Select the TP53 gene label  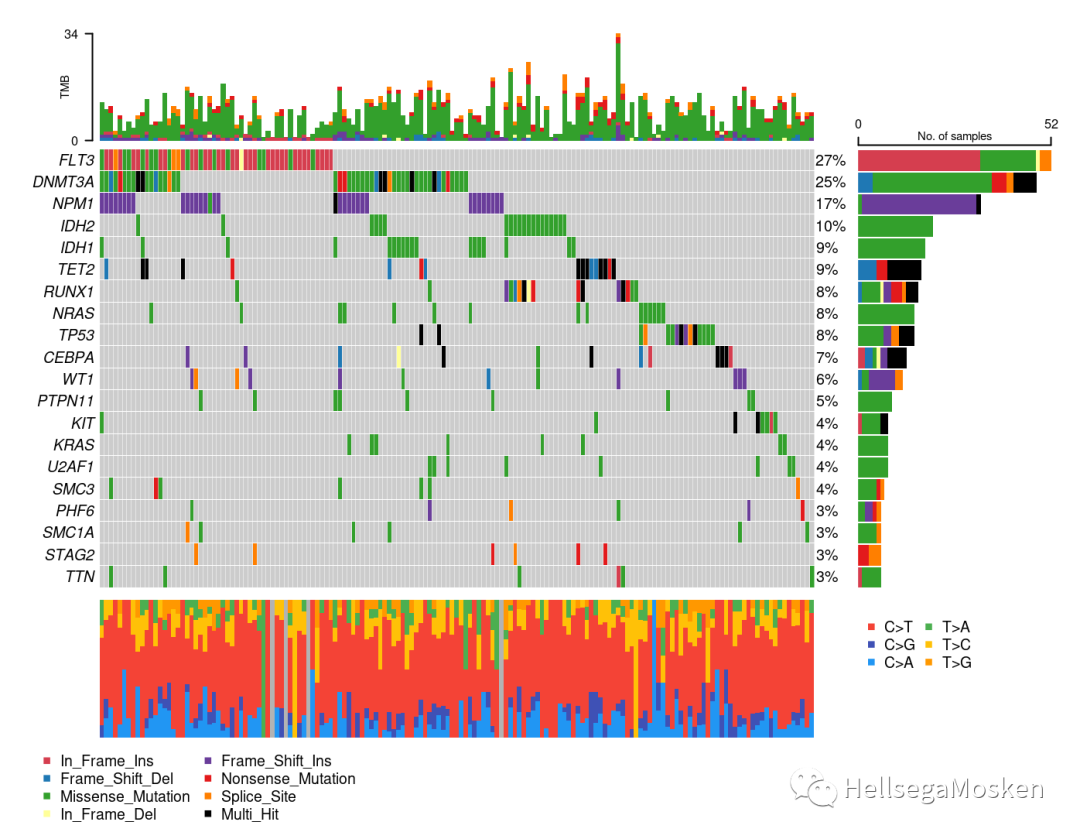[x=76, y=335]
